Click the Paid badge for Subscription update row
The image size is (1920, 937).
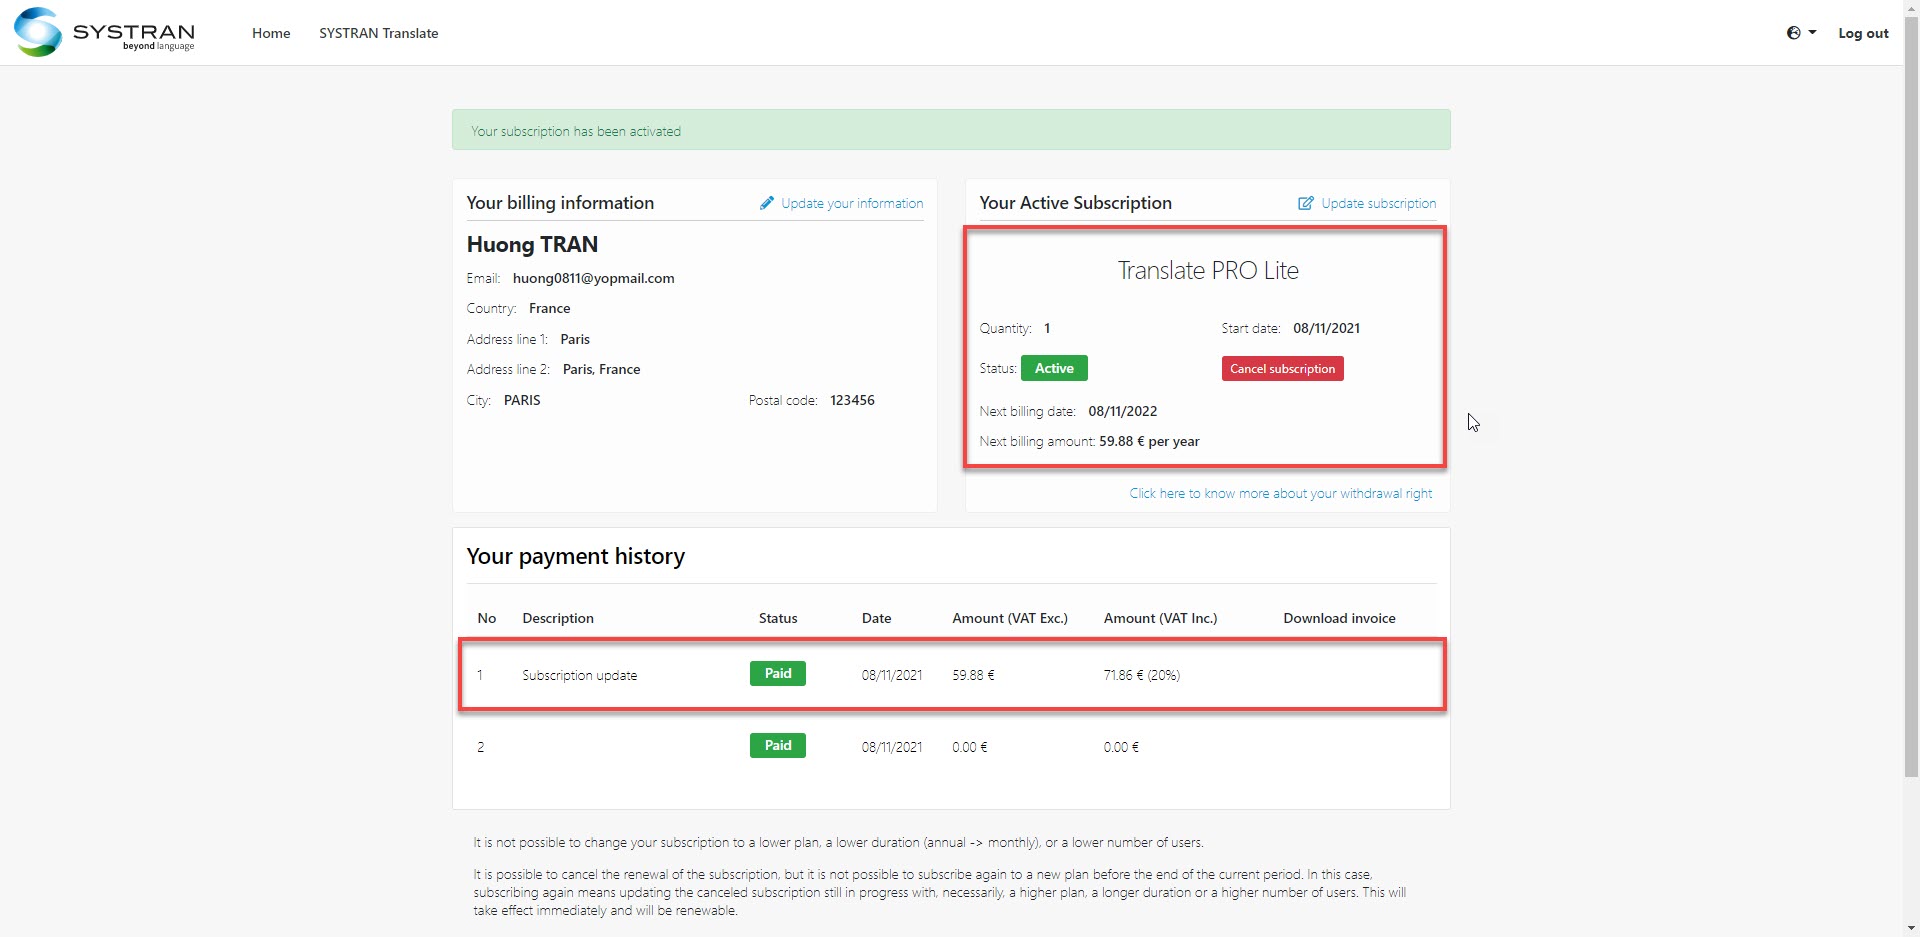point(778,674)
